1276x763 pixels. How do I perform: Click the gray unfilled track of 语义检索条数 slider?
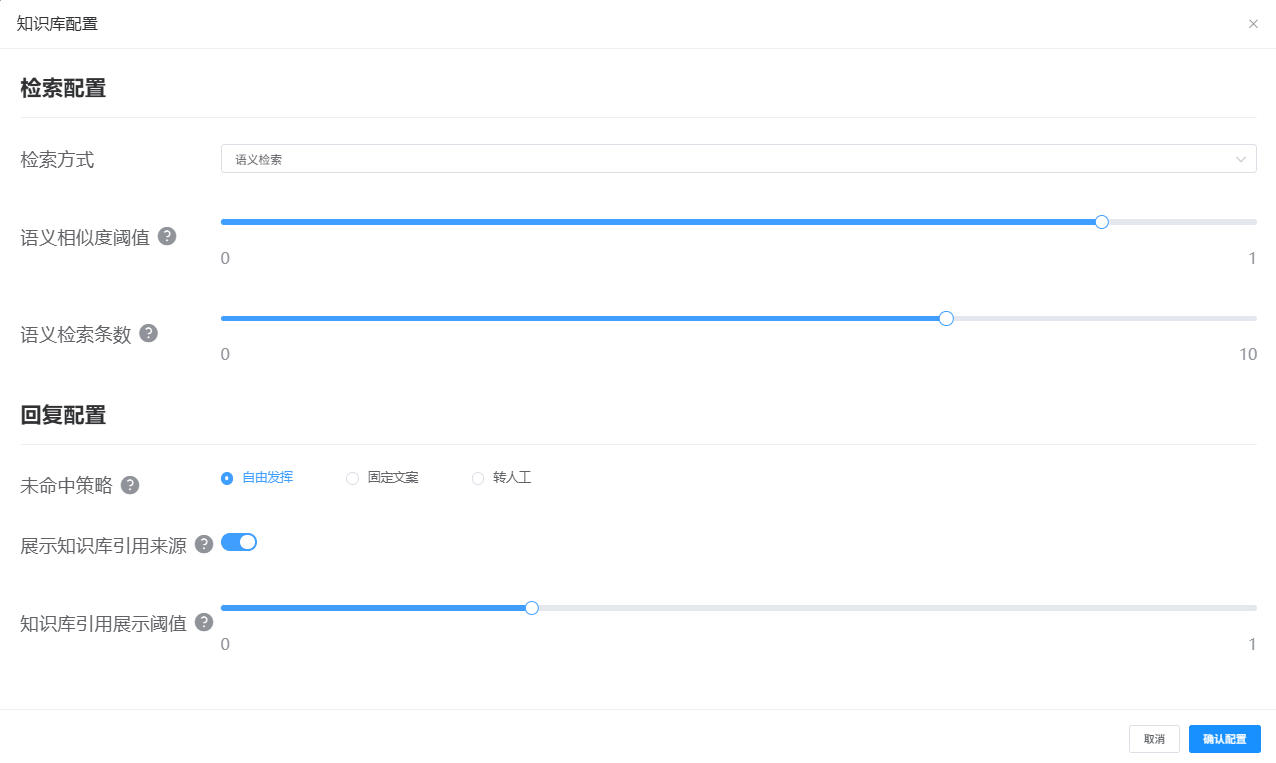[x=1100, y=318]
